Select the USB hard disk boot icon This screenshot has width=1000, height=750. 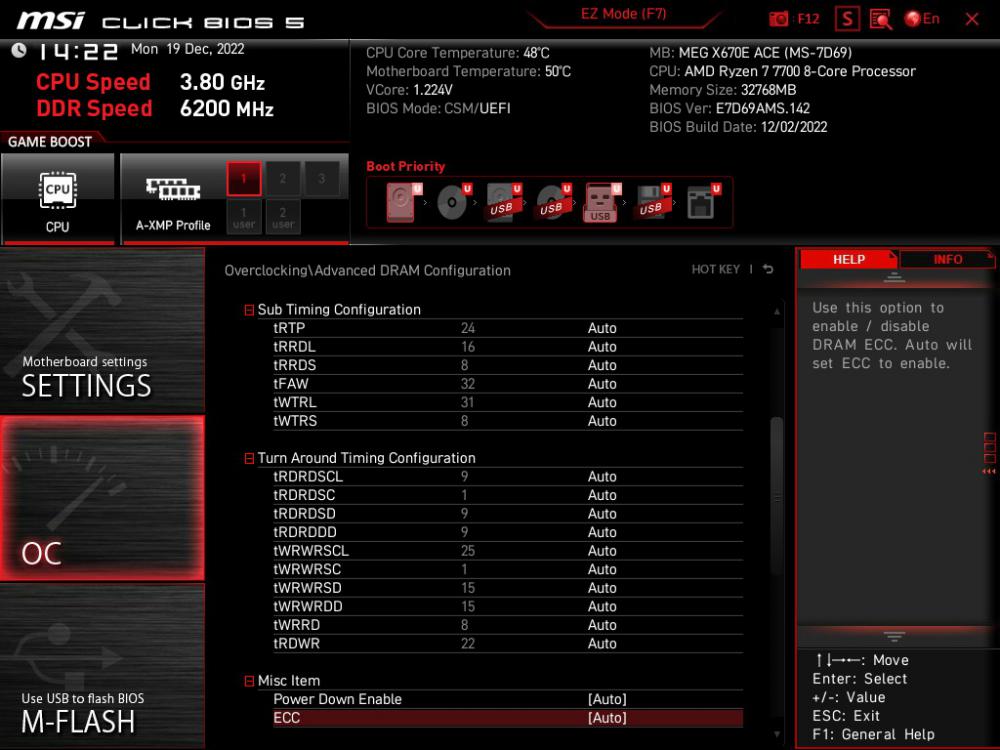[503, 202]
